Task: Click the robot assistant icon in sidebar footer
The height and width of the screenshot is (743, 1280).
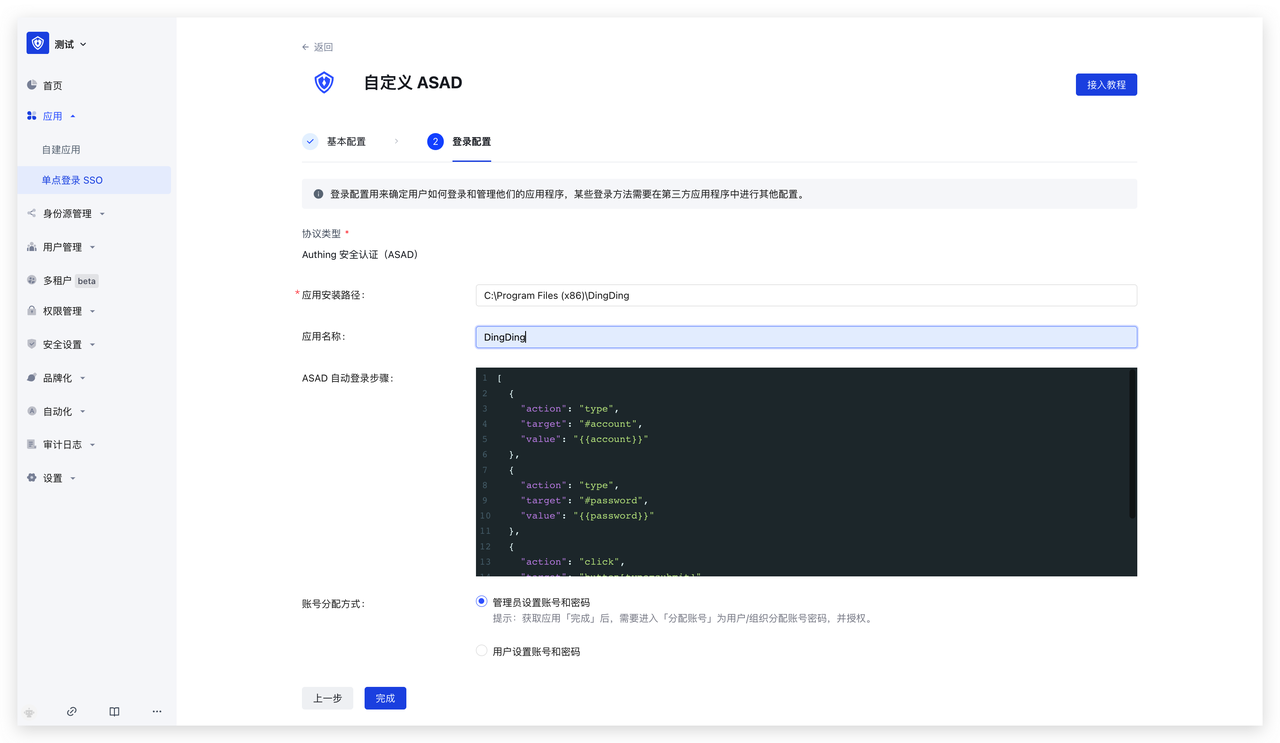Action: [x=29, y=712]
